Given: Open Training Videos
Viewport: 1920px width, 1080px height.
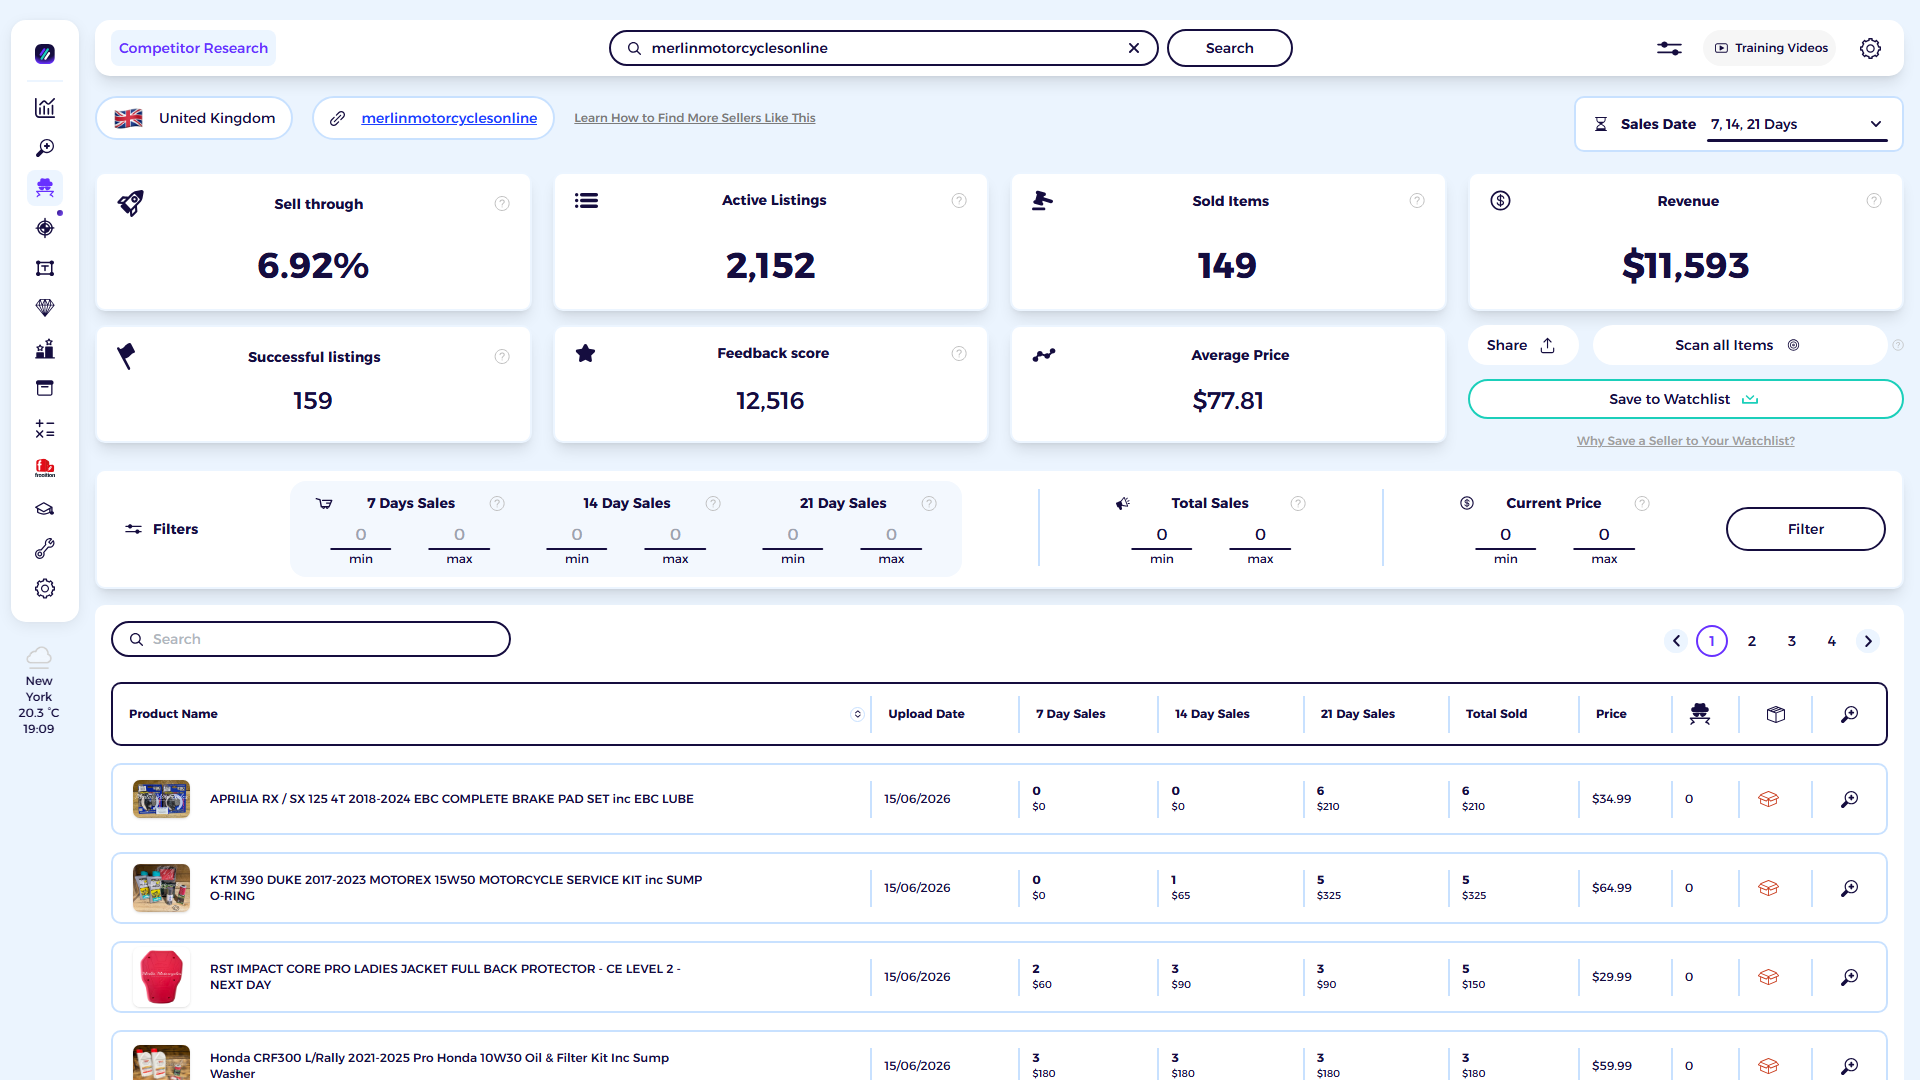Looking at the screenshot, I should 1770,48.
